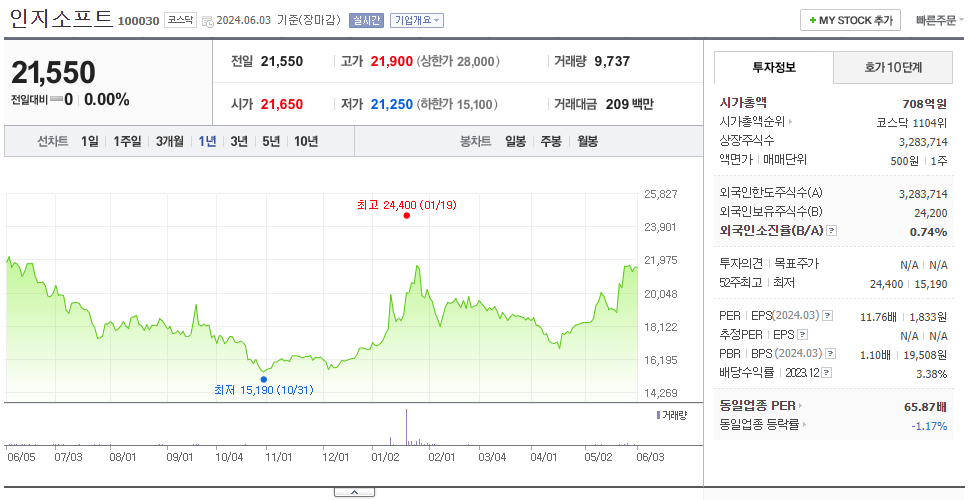Click the red 최고 24,400 marker dot

(406, 215)
